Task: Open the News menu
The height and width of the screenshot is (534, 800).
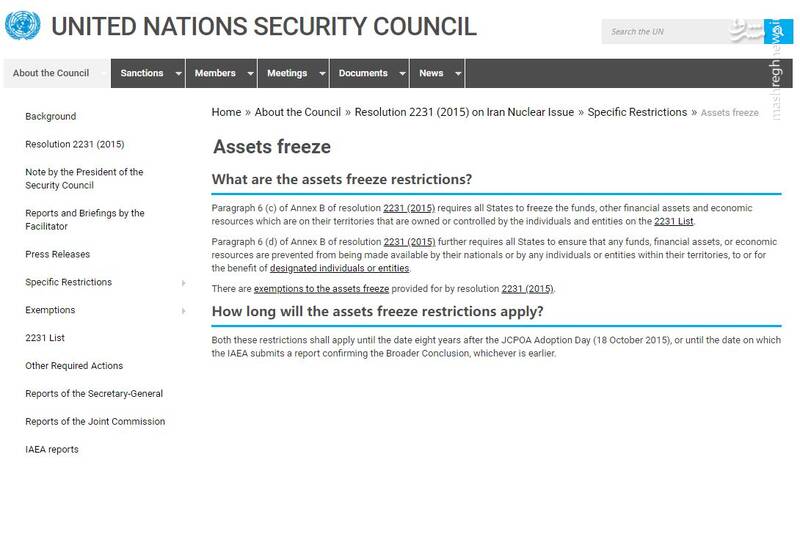Action: (x=431, y=73)
